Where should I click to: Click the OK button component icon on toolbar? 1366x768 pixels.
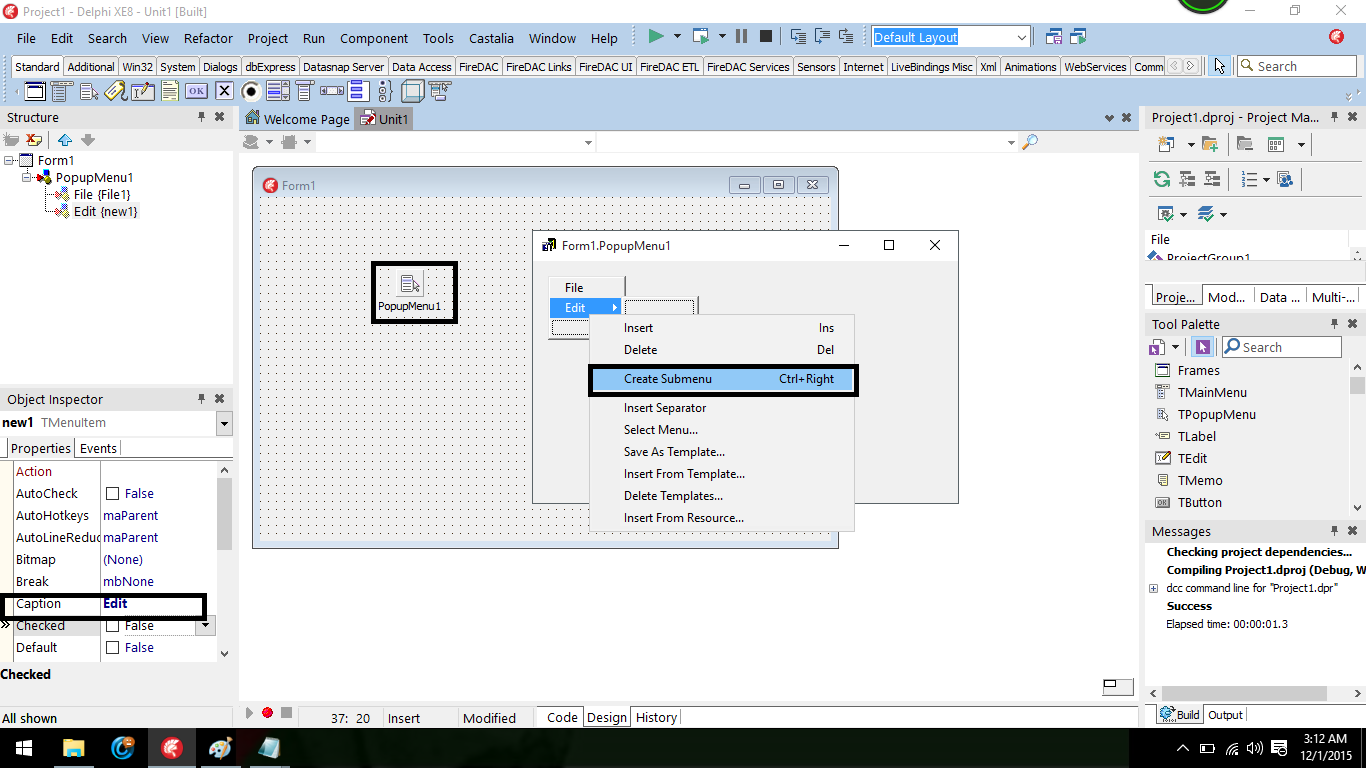(196, 91)
